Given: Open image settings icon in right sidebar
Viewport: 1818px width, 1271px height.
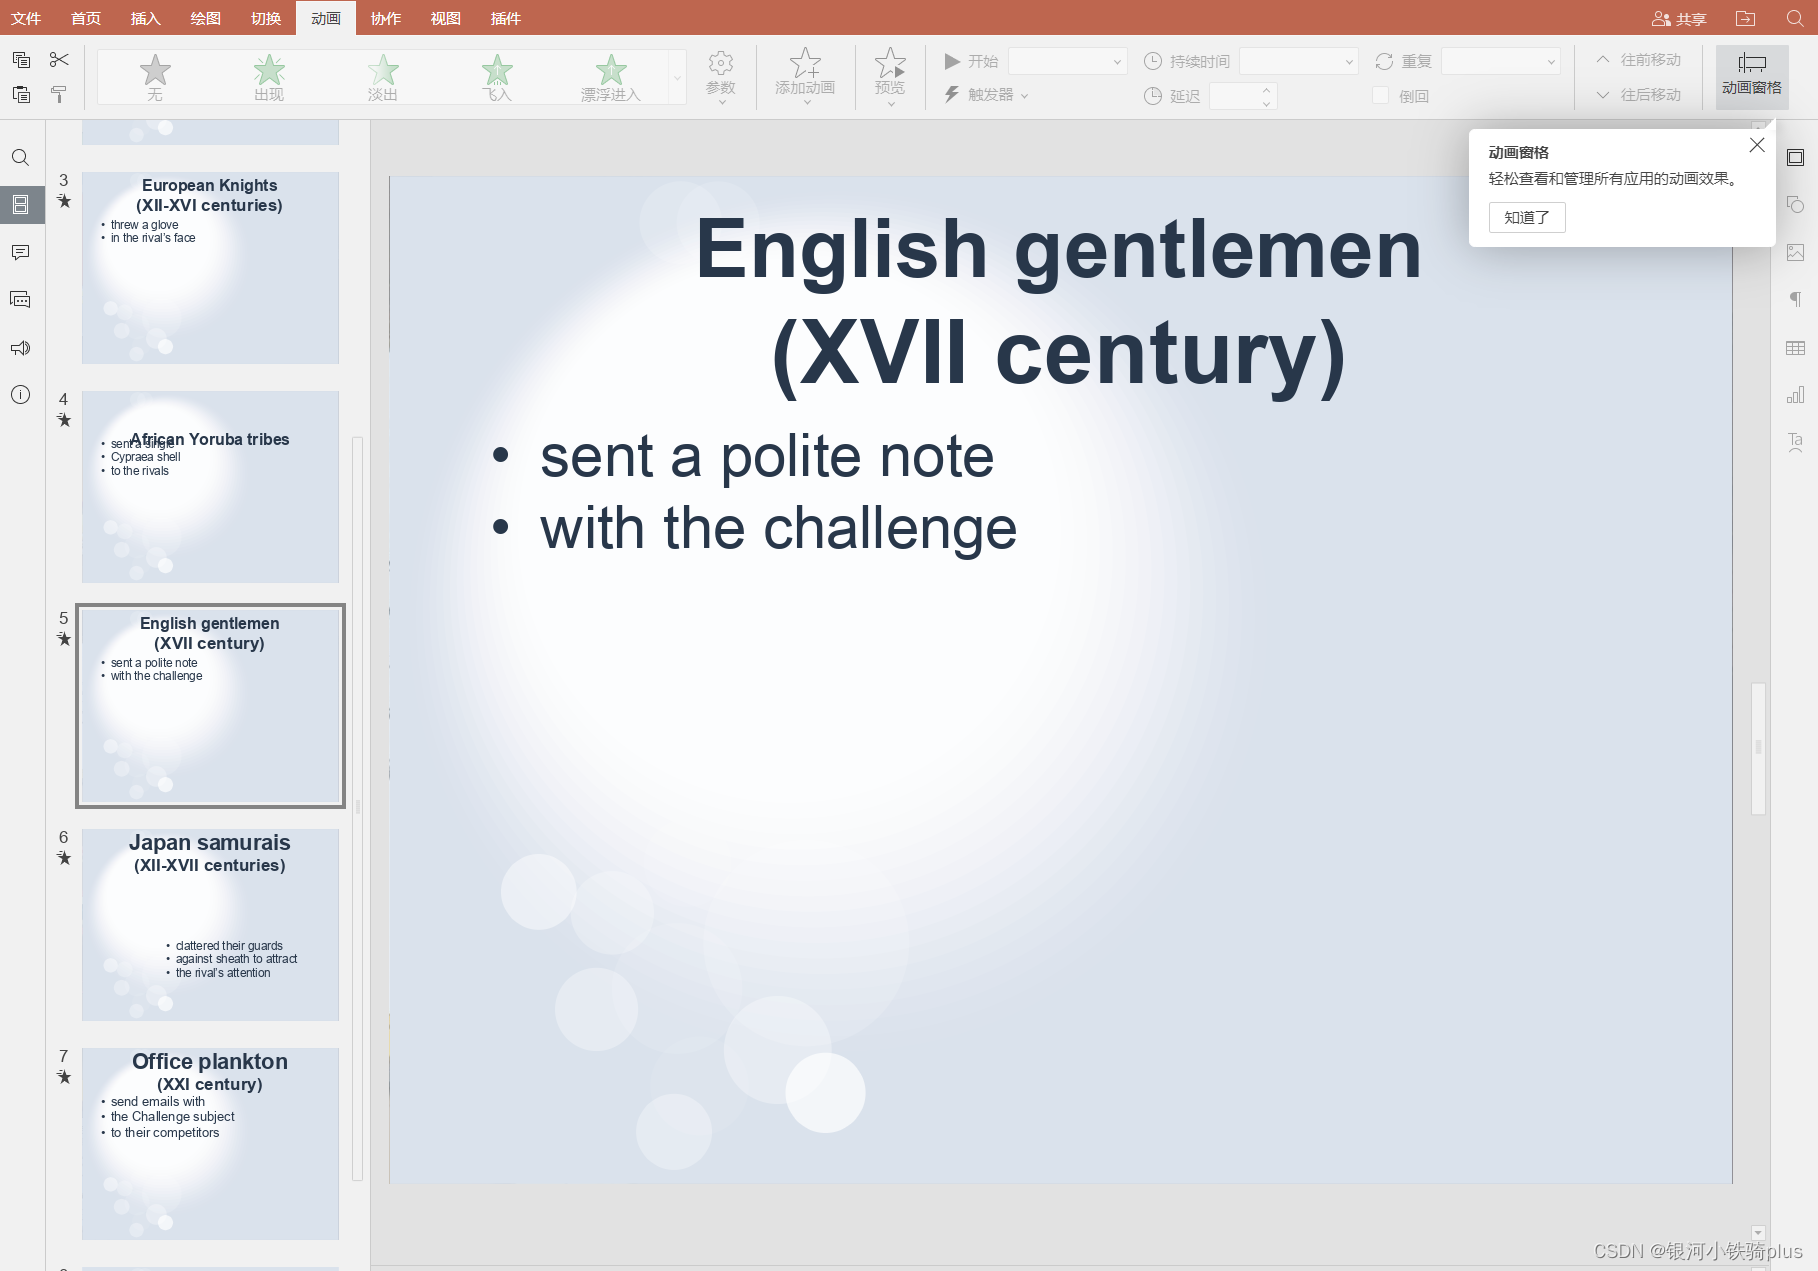Looking at the screenshot, I should point(1796,252).
